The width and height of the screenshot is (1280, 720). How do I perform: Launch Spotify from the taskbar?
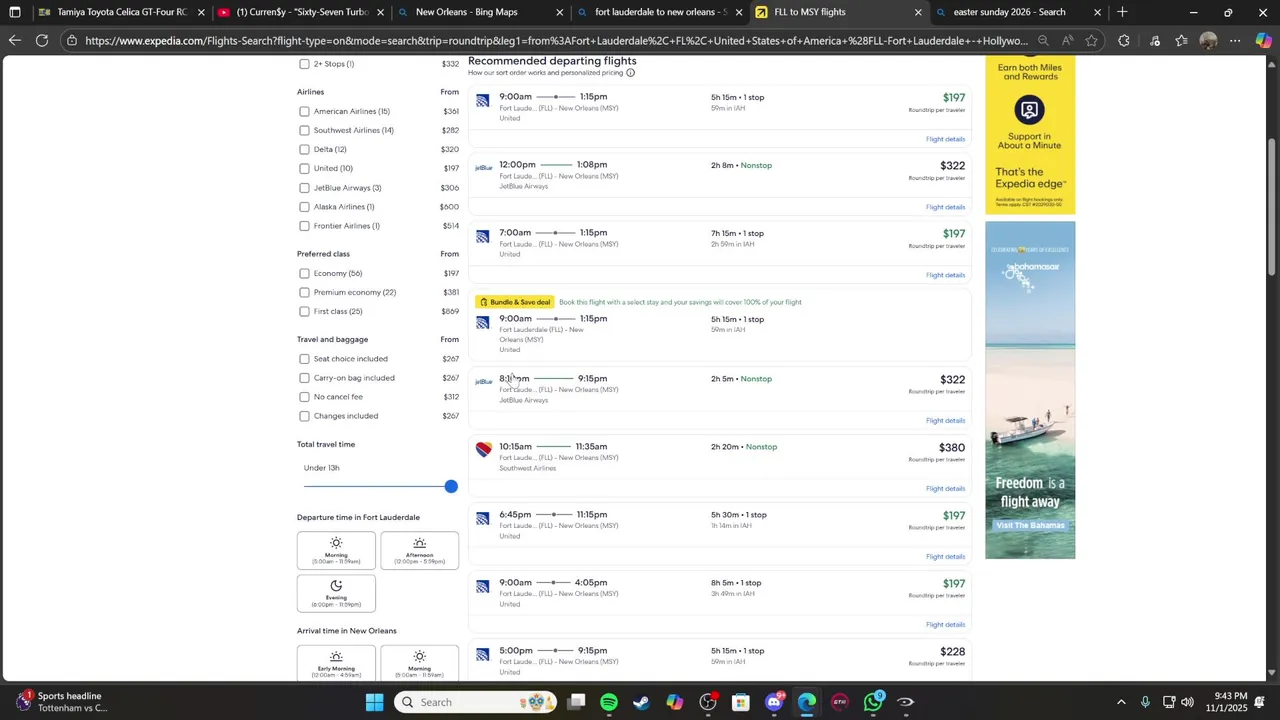click(x=609, y=702)
